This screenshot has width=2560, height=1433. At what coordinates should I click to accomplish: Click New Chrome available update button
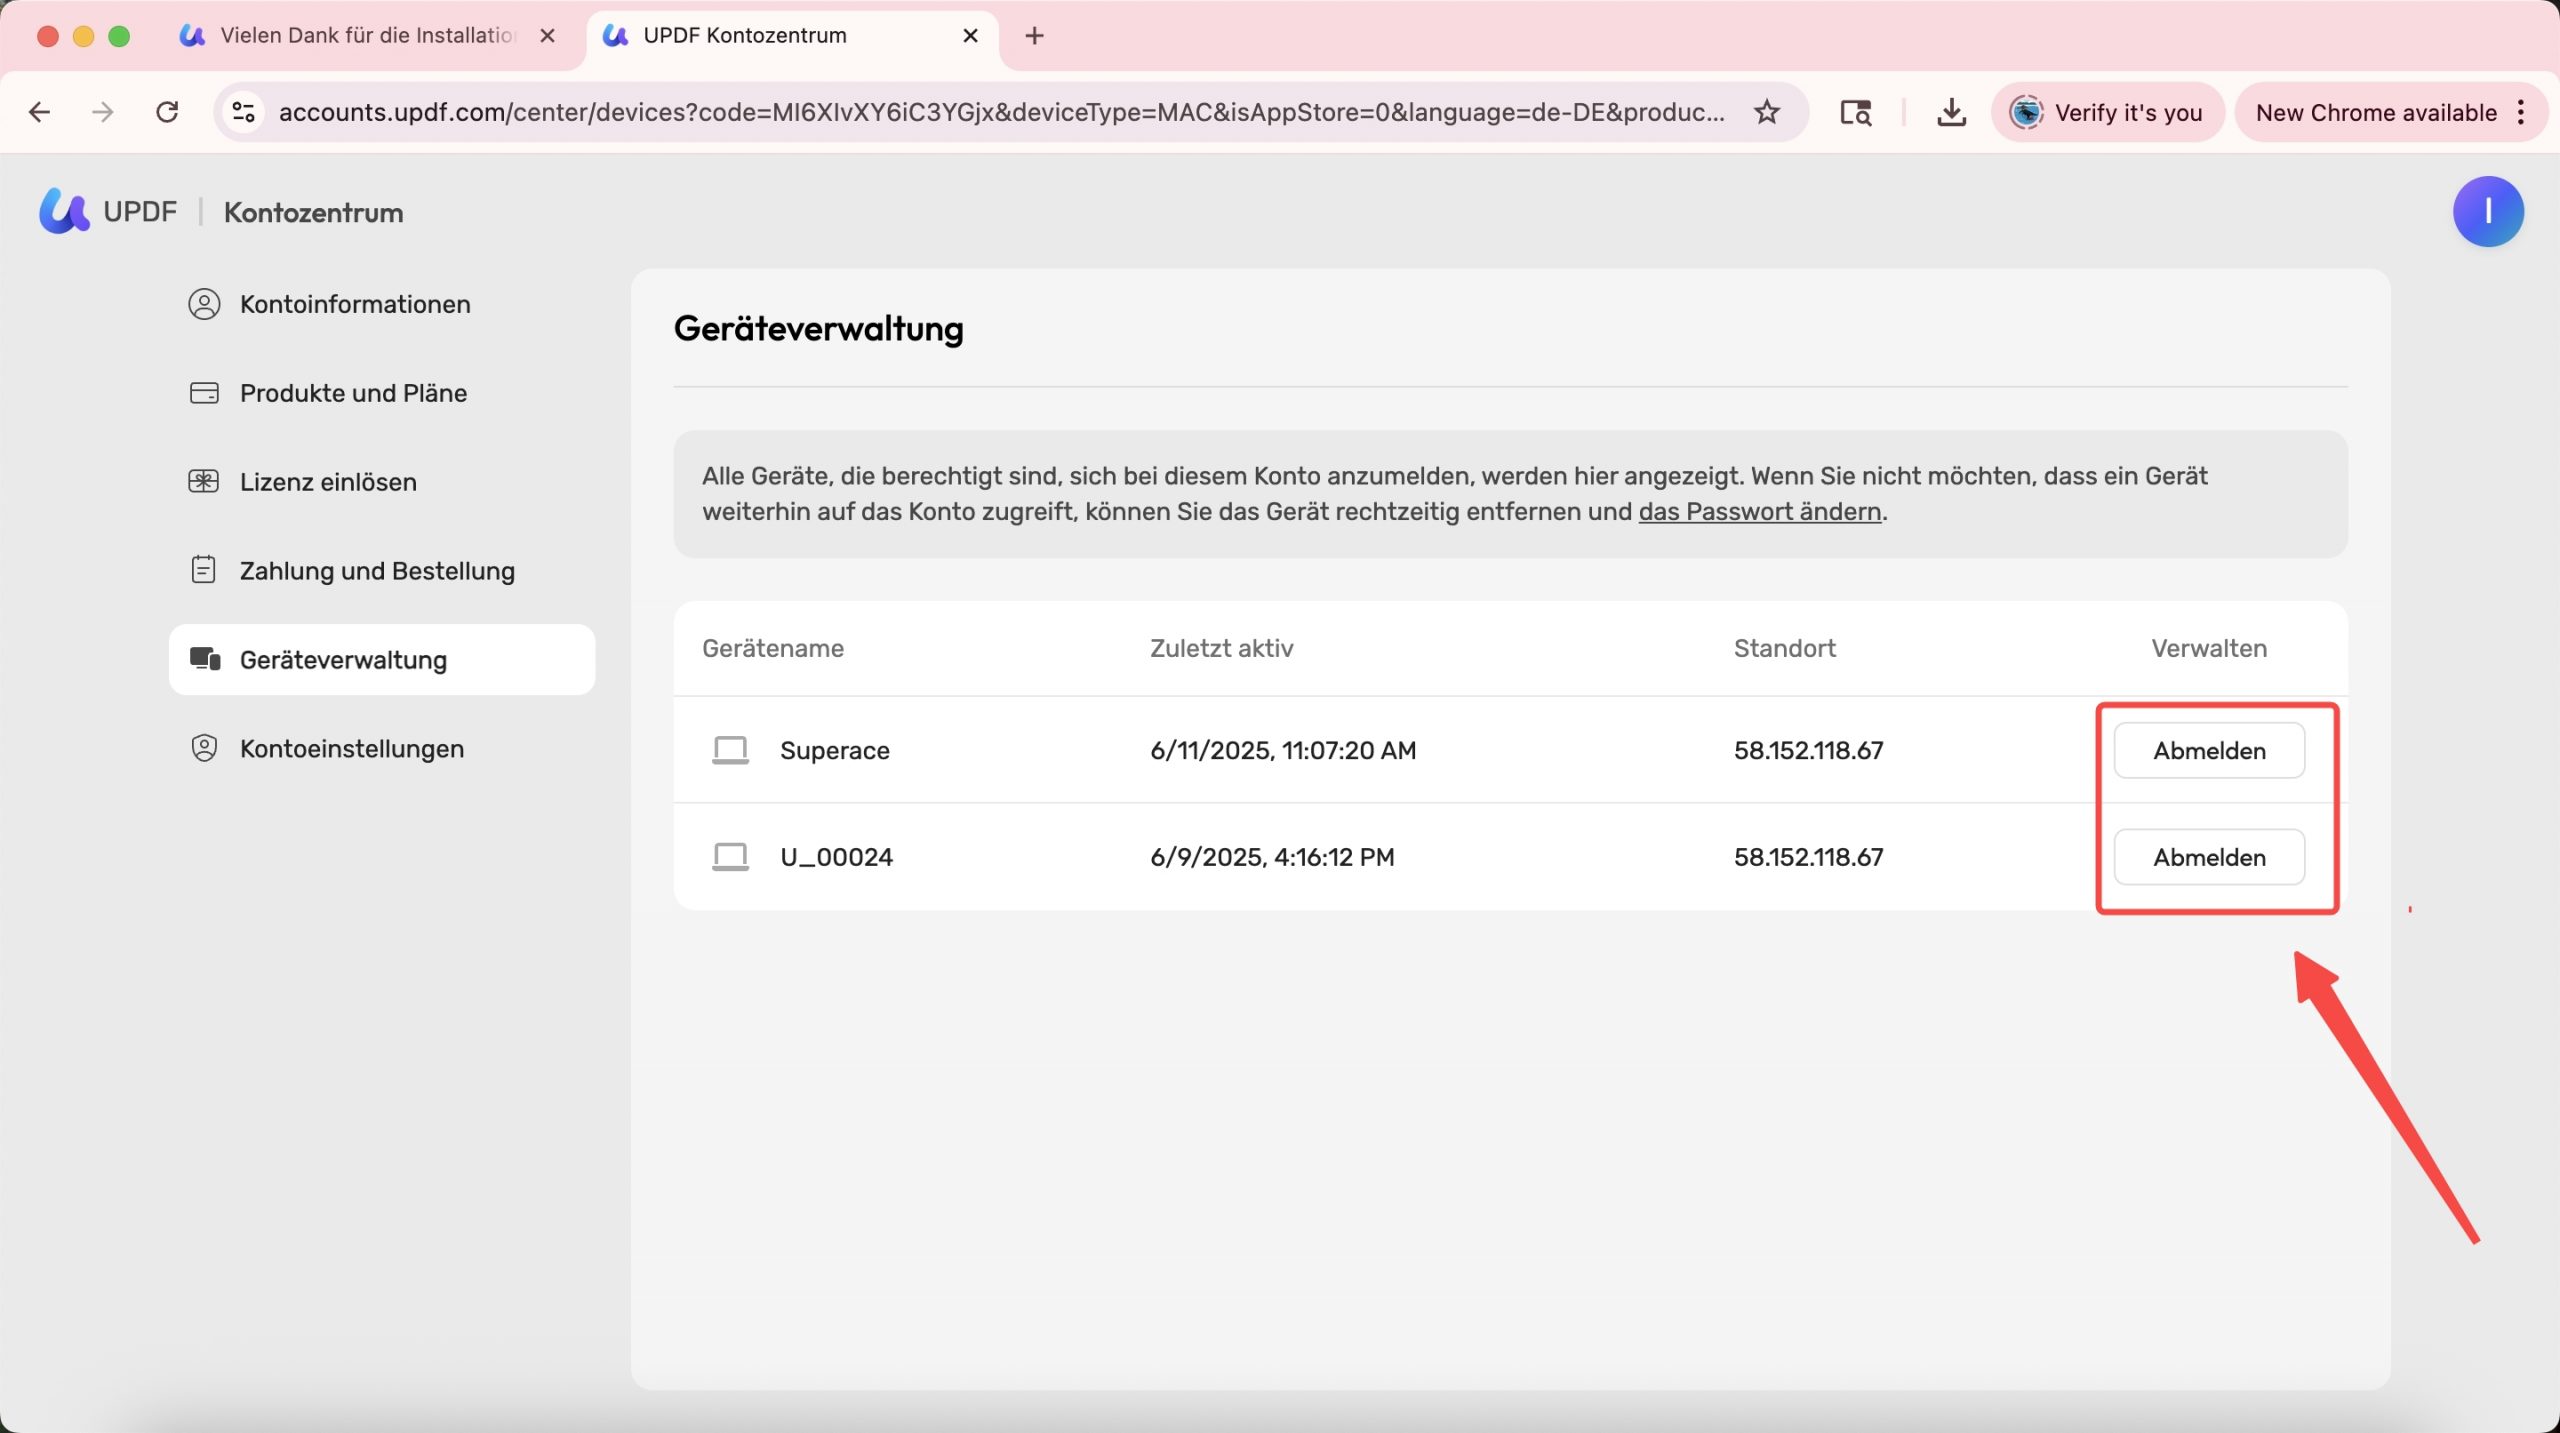click(2390, 112)
